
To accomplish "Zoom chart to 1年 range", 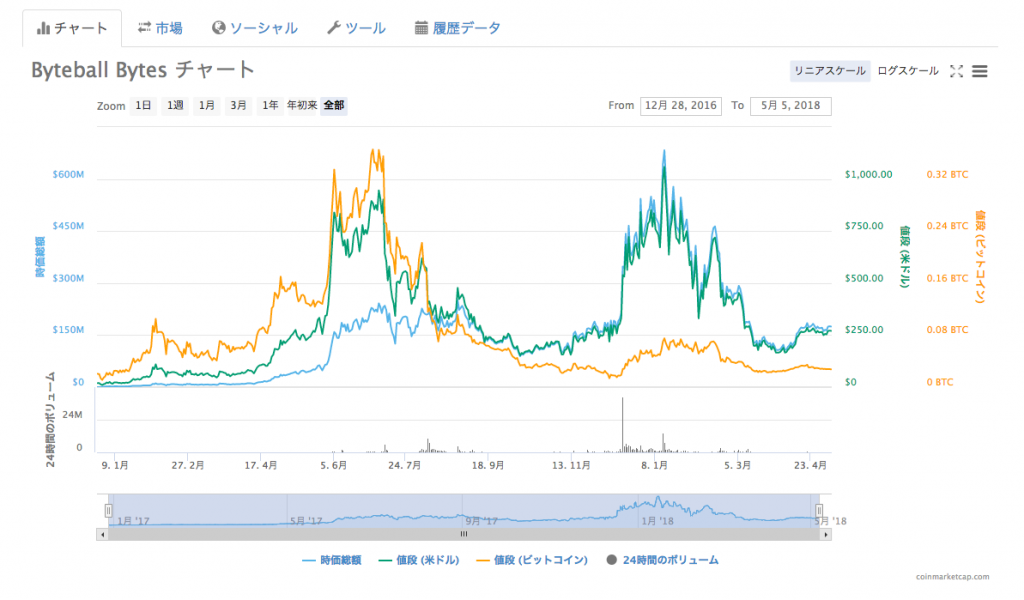I will pos(271,105).
